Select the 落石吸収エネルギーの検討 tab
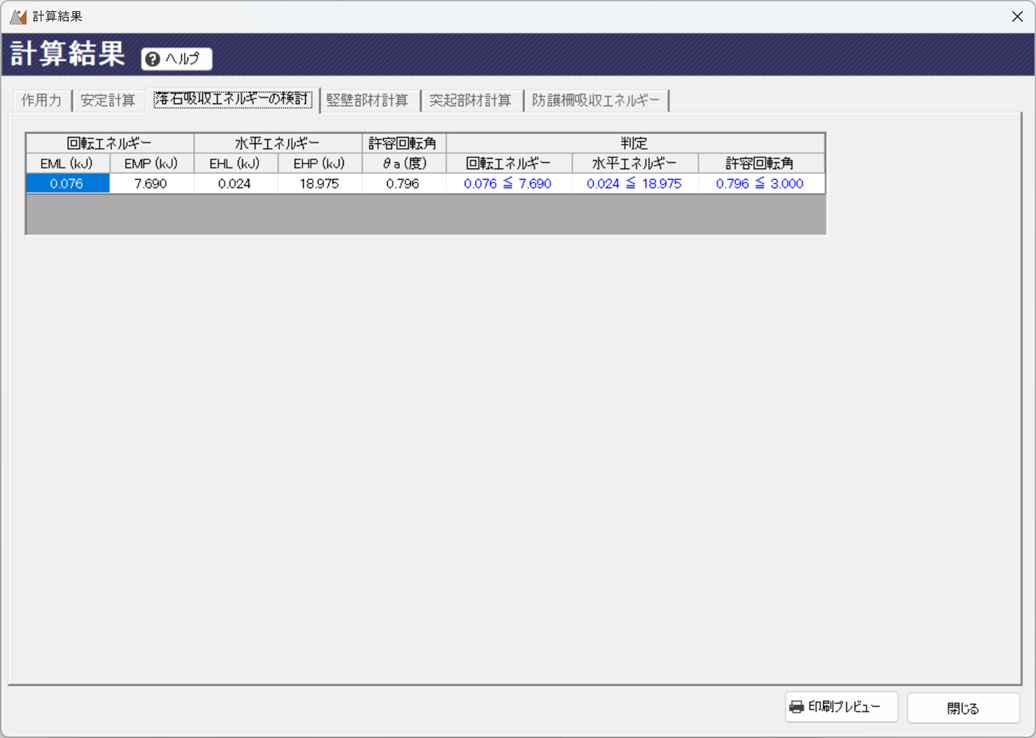Image resolution: width=1036 pixels, height=738 pixels. [232, 100]
